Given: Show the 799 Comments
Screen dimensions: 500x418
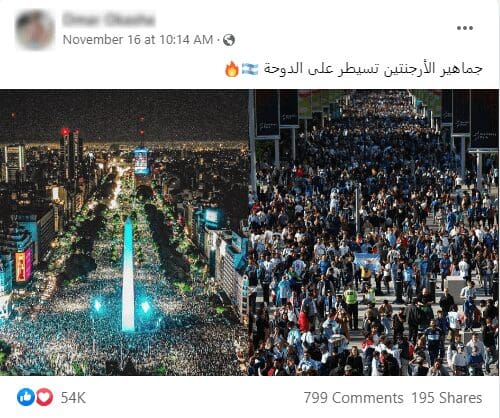Looking at the screenshot, I should coord(353,398).
